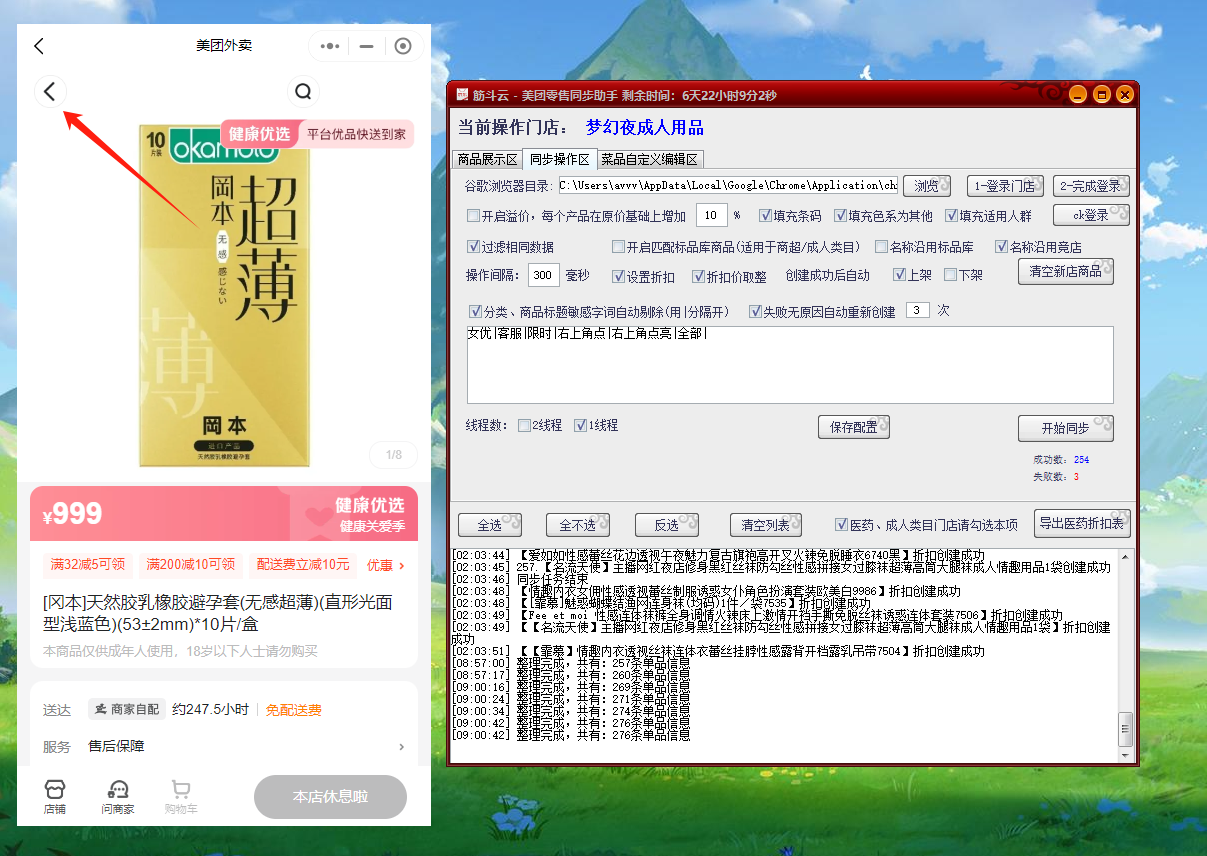Image resolution: width=1207 pixels, height=856 pixels.
Task: Click the 1/8 image counter badge
Action: tap(394, 455)
